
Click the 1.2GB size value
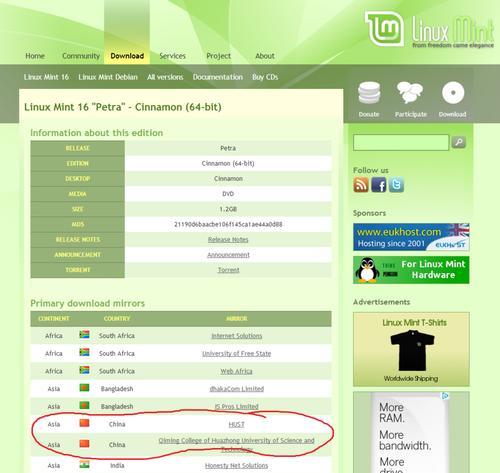click(x=228, y=209)
